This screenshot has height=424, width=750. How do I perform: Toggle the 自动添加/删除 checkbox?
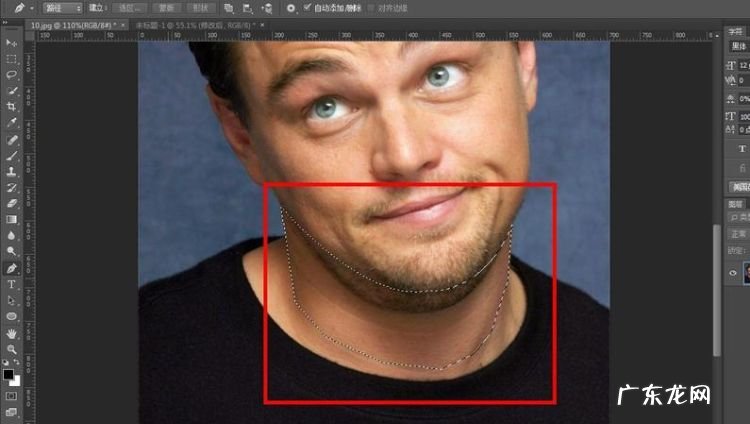(x=305, y=7)
